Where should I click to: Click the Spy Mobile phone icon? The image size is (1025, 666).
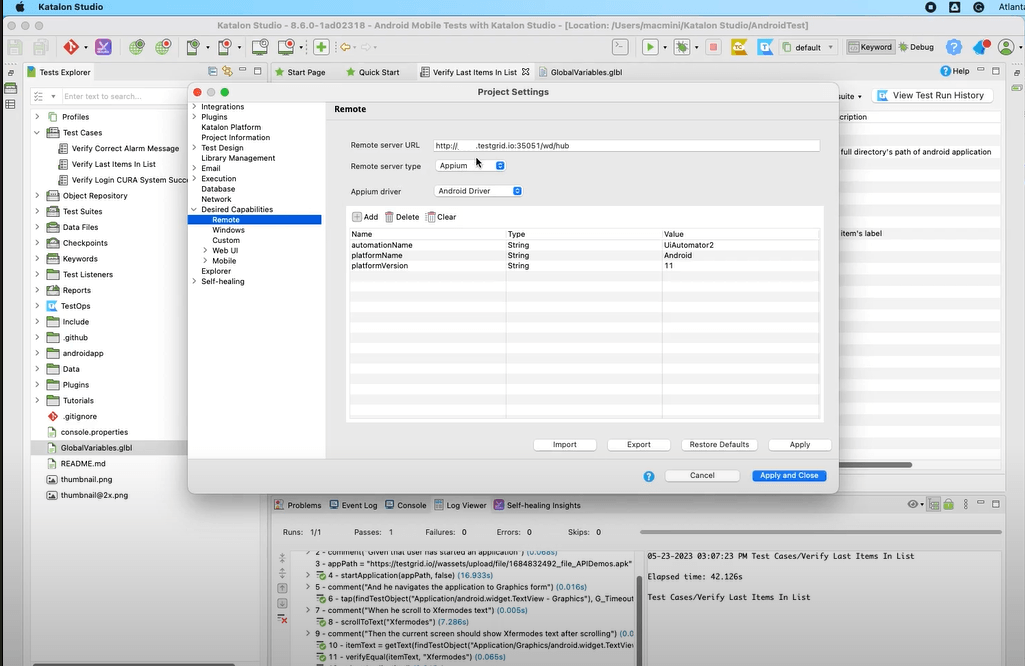(192, 47)
